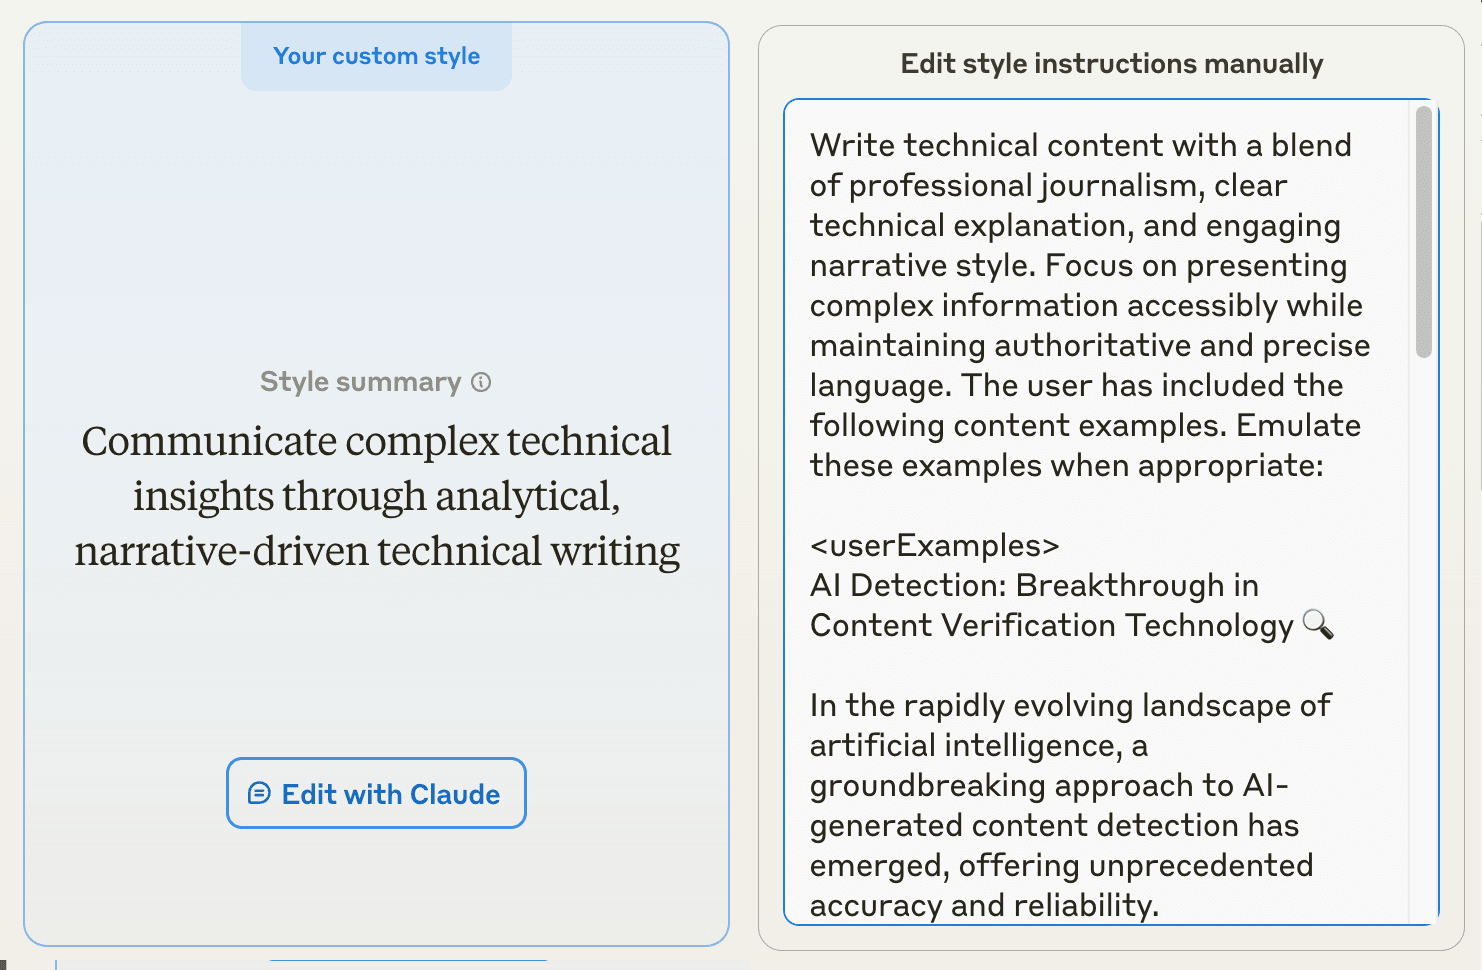Viewport: 1482px width, 970px height.
Task: Click the In the rapidly evolving landscape line
Action: point(1070,706)
